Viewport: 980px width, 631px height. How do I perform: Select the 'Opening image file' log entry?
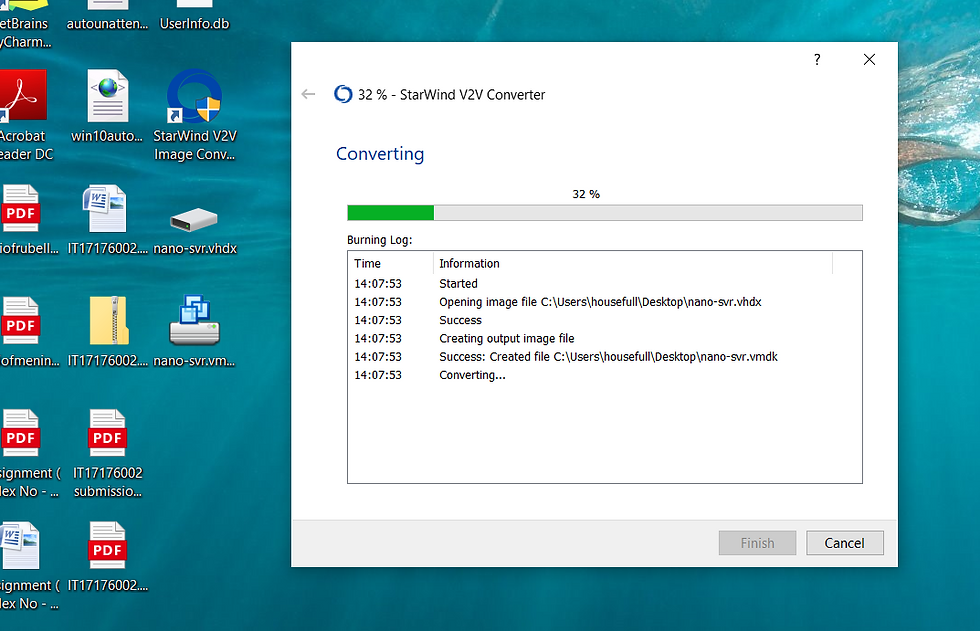pyautogui.click(x=604, y=302)
